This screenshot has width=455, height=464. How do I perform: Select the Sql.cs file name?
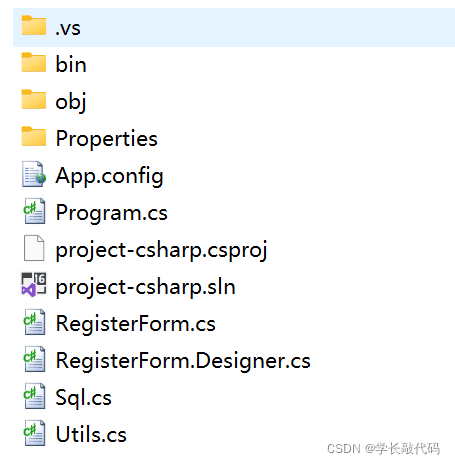coord(83,398)
